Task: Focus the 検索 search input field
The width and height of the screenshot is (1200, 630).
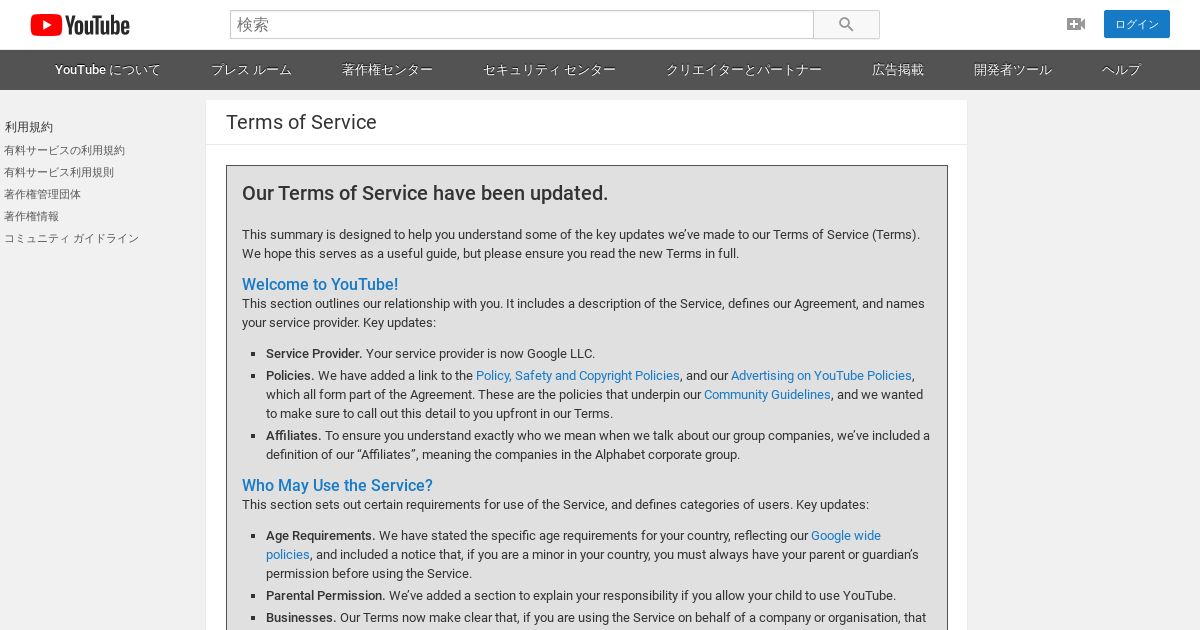Action: [522, 25]
